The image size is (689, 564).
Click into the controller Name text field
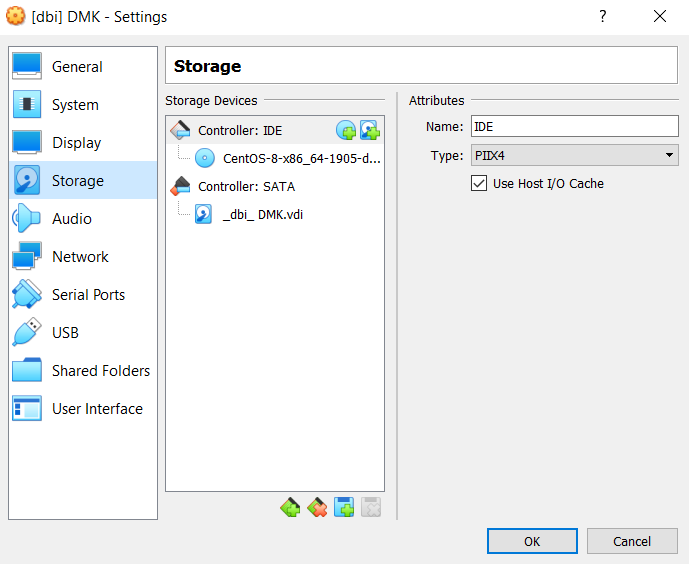point(574,127)
